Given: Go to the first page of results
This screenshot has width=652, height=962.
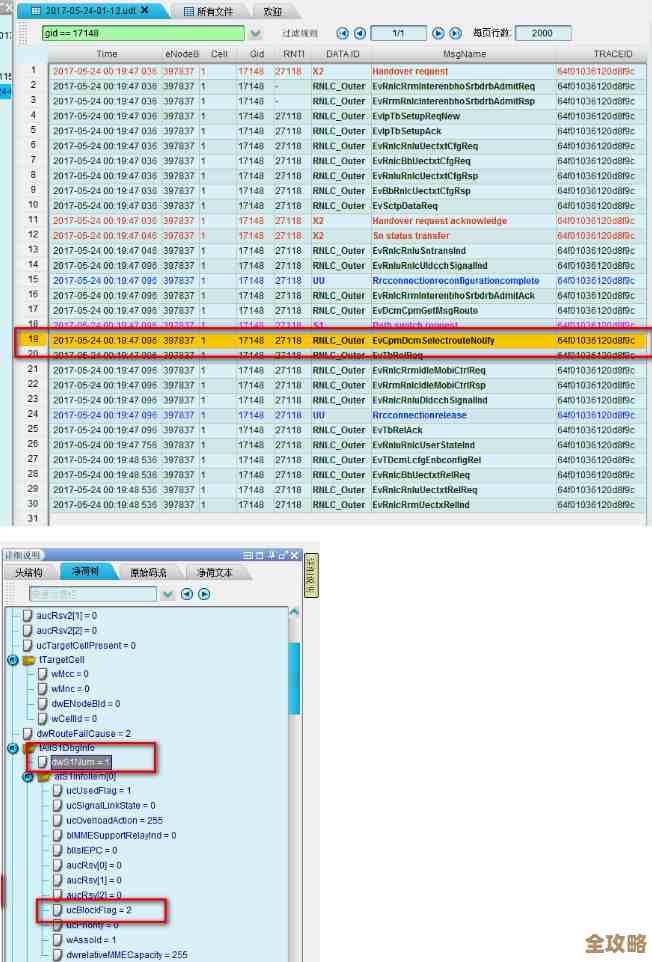Looking at the screenshot, I should 343,33.
